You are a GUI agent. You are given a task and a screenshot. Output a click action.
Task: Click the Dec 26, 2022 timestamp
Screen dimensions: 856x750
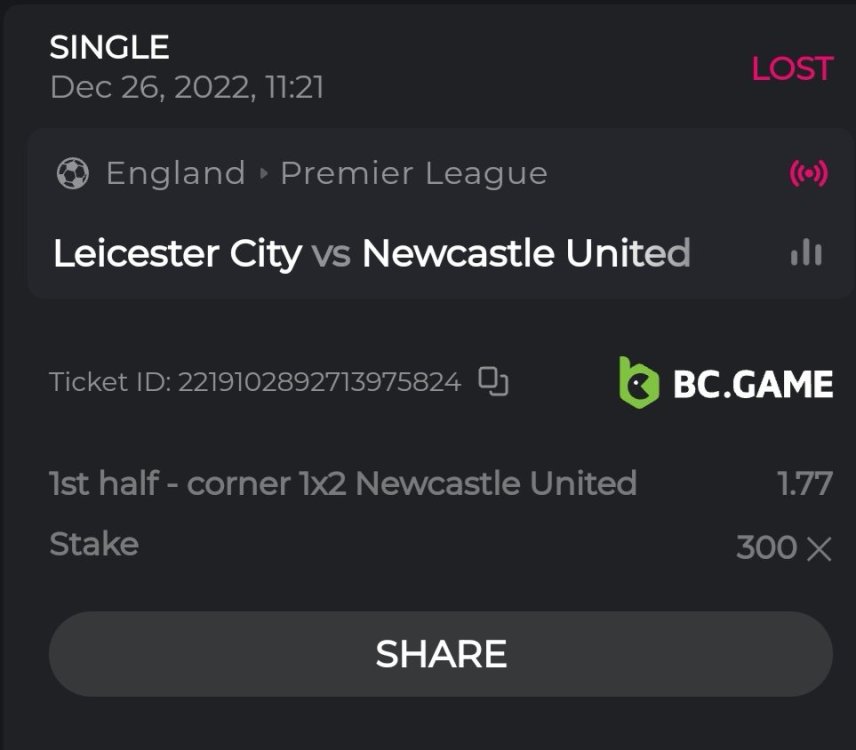coord(186,87)
